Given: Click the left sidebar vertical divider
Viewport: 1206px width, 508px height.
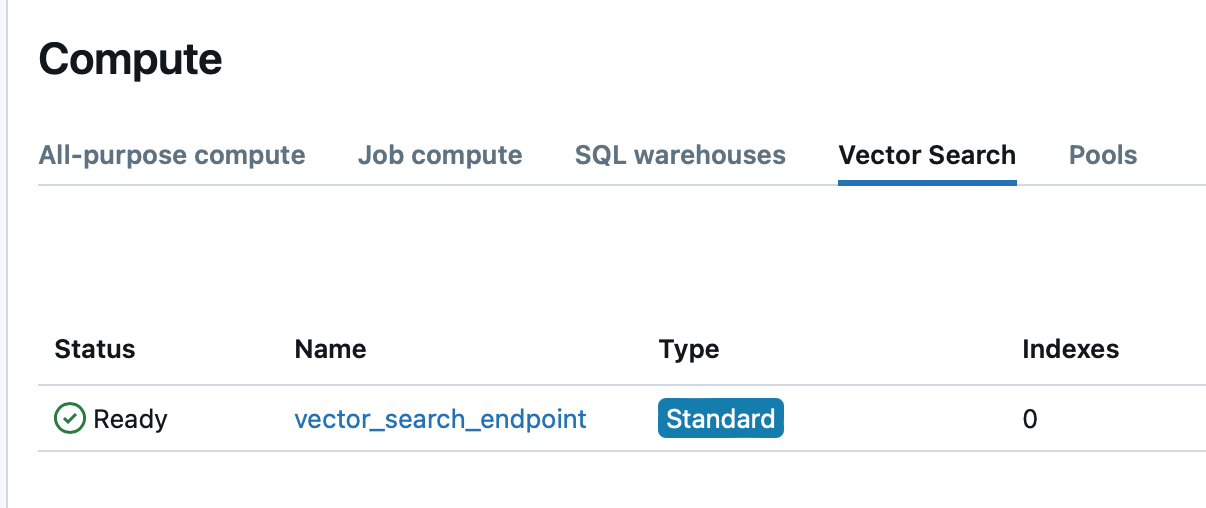Looking at the screenshot, I should (6, 254).
